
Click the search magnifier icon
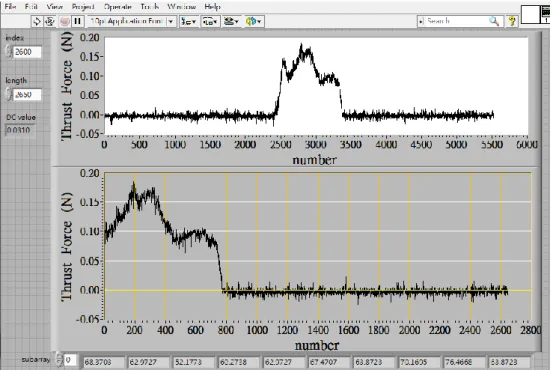tap(494, 21)
